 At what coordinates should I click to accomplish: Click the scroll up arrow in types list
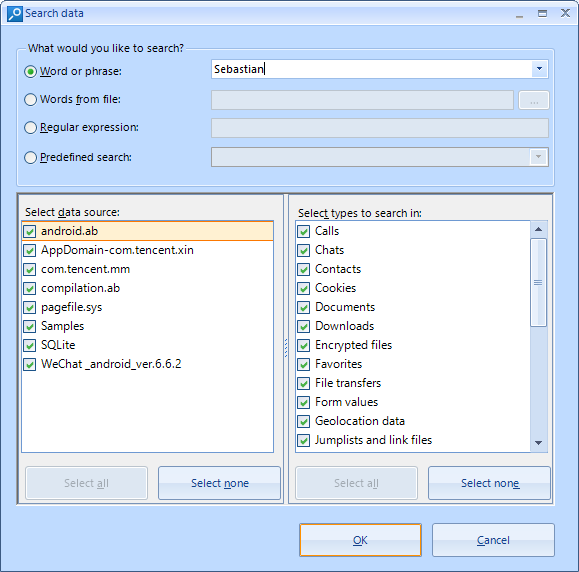(538, 229)
